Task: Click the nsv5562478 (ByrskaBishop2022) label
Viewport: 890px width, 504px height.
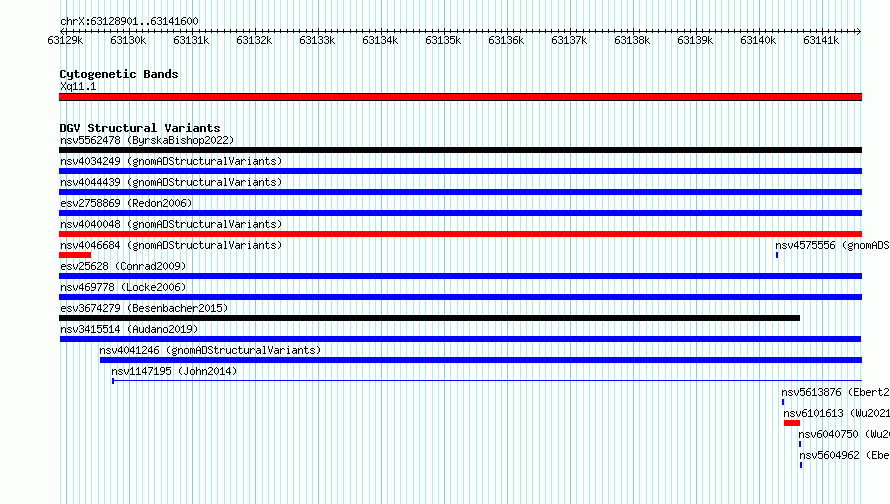Action: pos(147,140)
